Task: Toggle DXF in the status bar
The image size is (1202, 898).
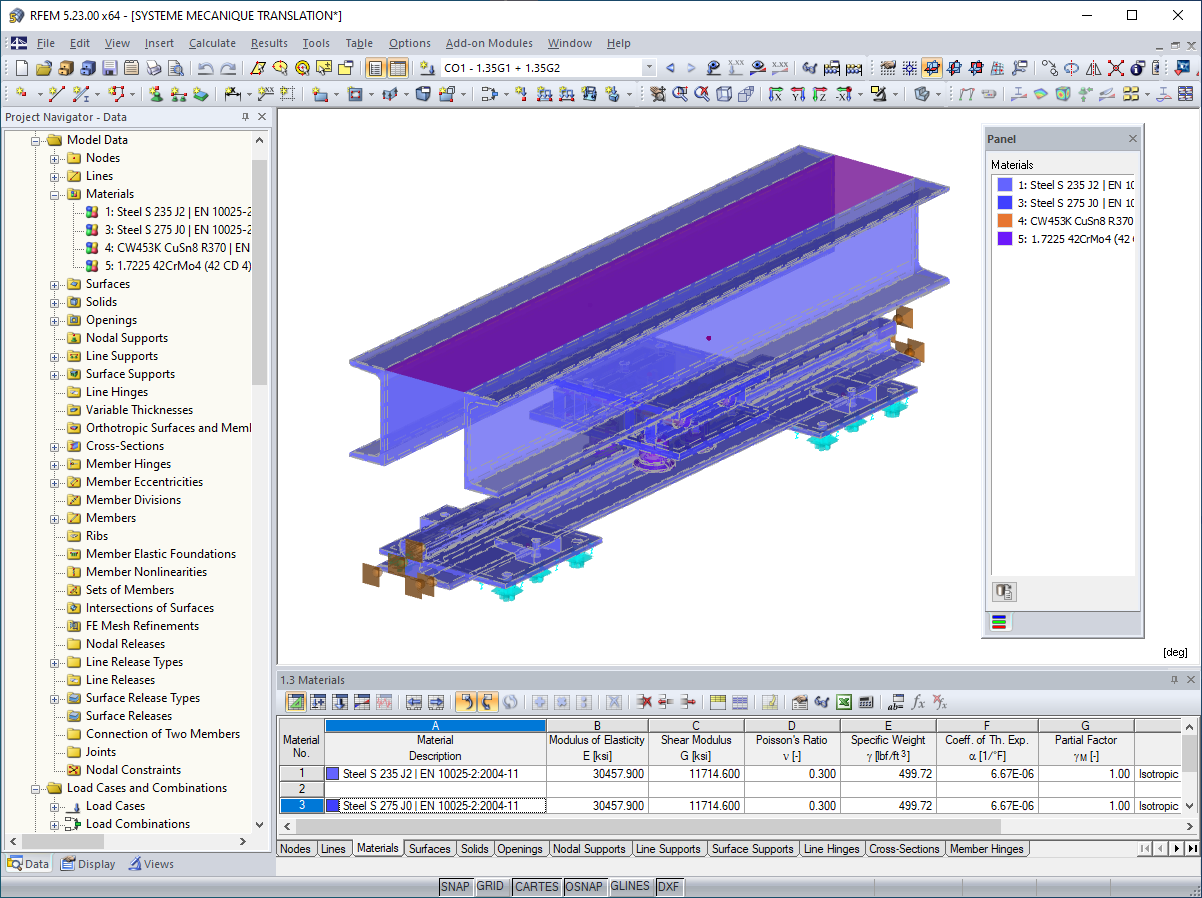Action: coord(667,886)
